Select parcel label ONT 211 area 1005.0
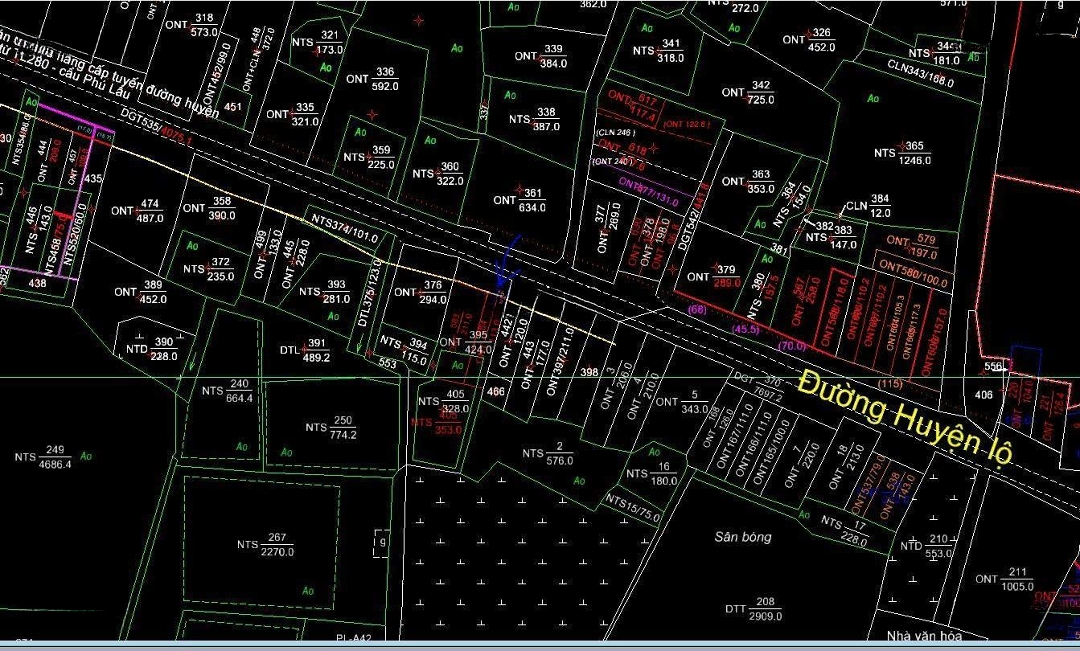The image size is (1080, 651). (x=1005, y=579)
